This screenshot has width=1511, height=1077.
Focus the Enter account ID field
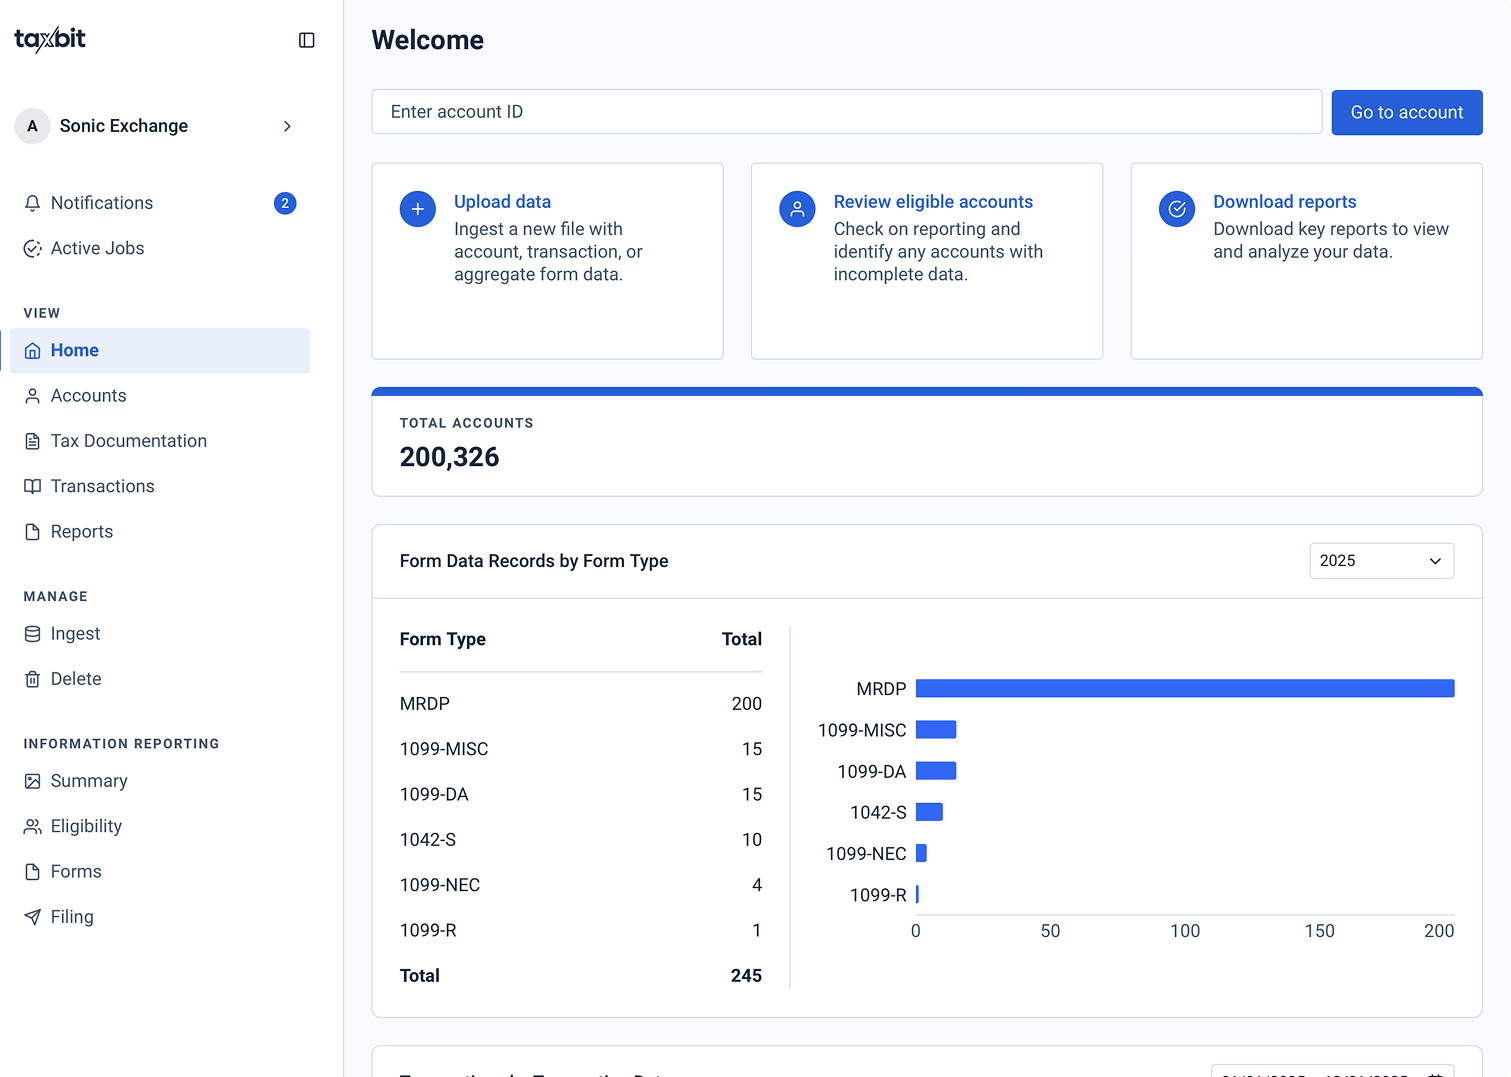point(847,112)
